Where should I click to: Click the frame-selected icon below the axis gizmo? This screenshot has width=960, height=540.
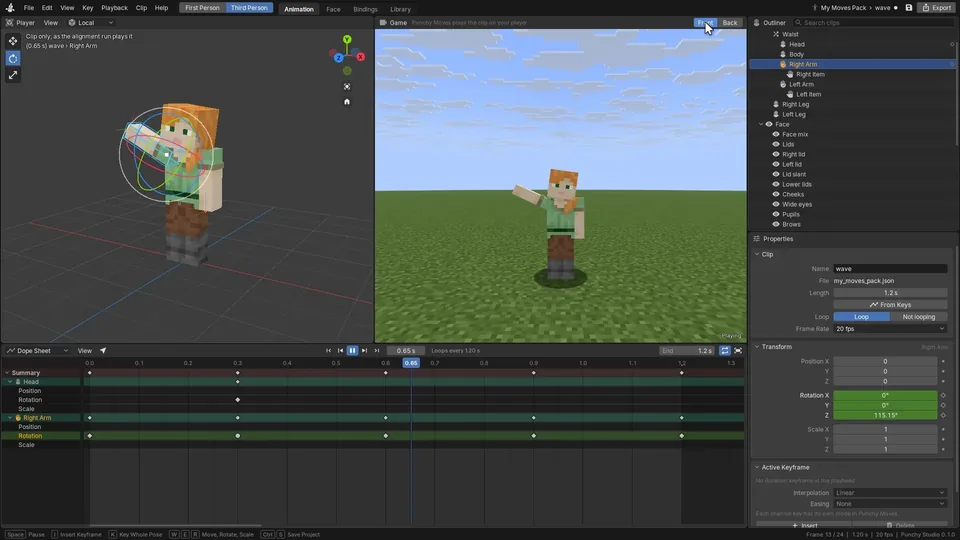347,87
